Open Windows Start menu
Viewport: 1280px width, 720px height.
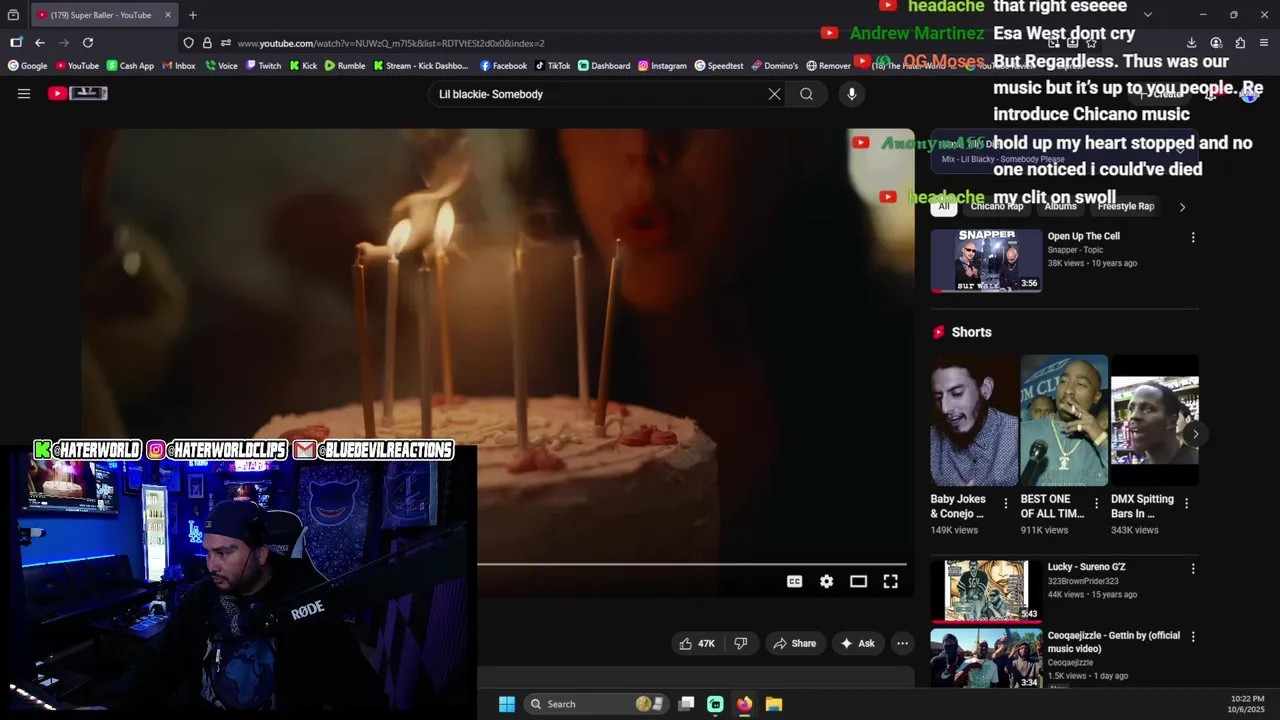tap(507, 704)
